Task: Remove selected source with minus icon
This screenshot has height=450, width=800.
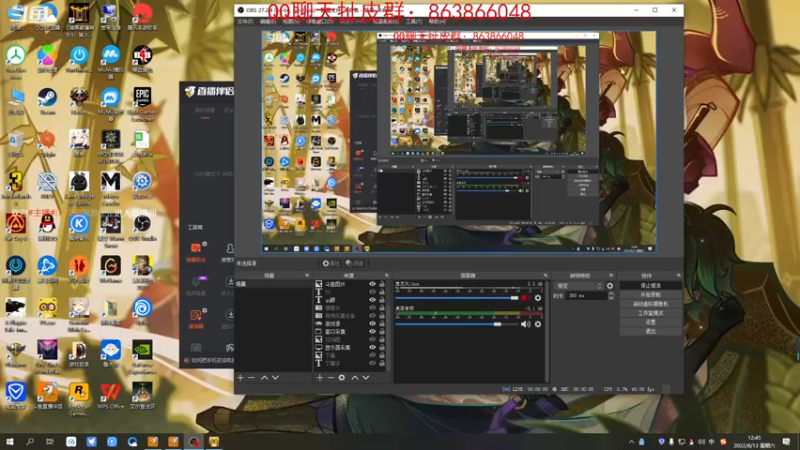Action: coord(330,378)
